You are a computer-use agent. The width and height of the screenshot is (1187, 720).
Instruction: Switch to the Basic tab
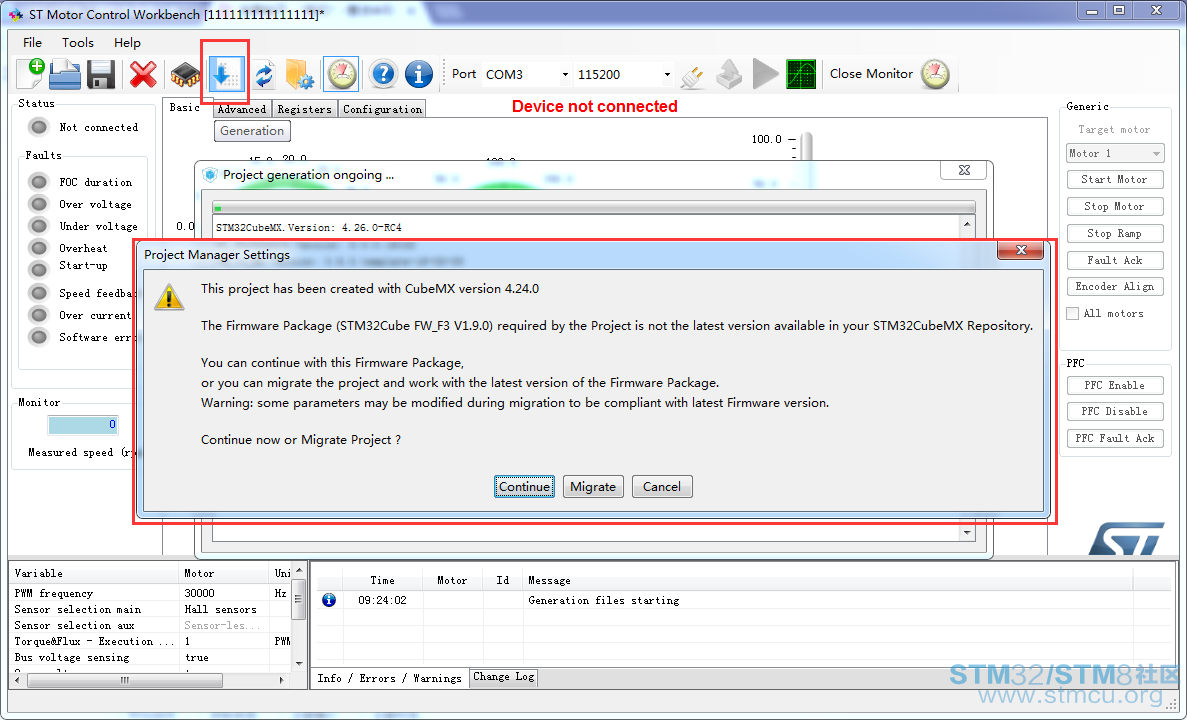pos(185,108)
